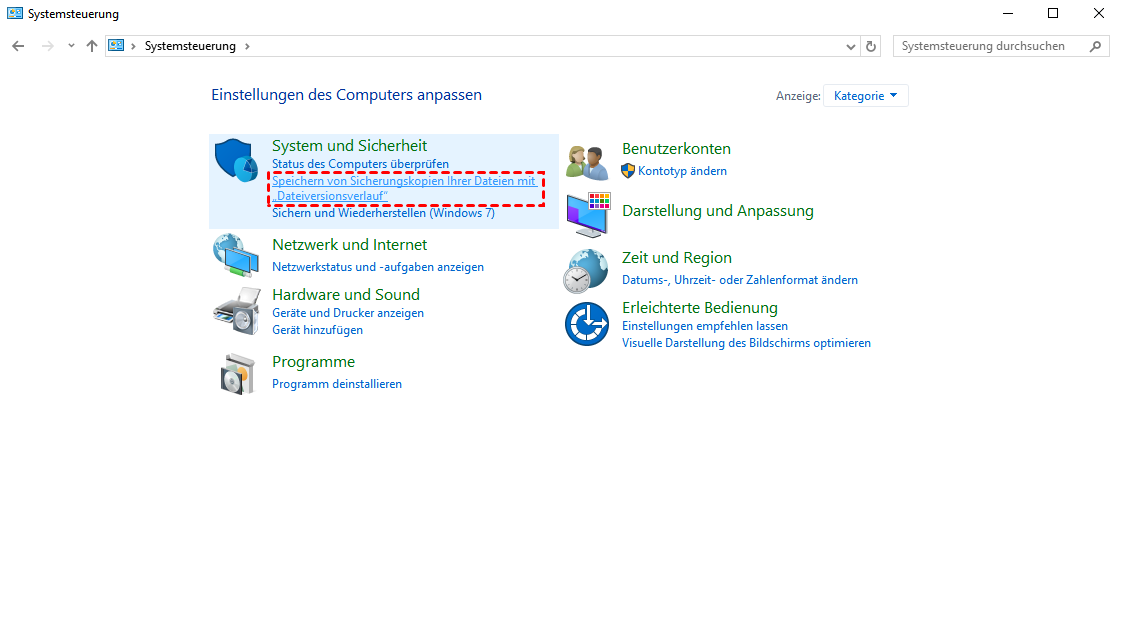Open Programm deinstallieren link
The image size is (1122, 629).
[337, 384]
